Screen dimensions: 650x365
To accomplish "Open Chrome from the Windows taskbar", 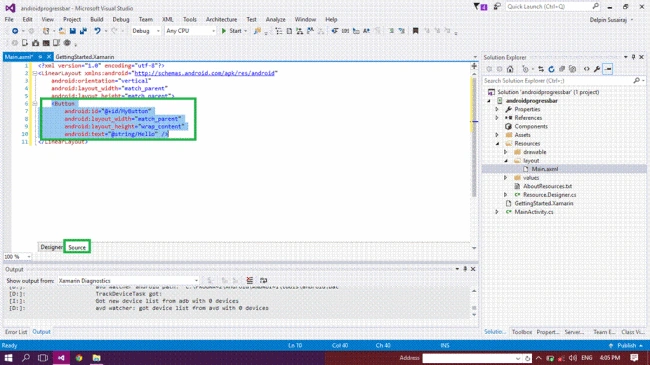I will 79,358.
